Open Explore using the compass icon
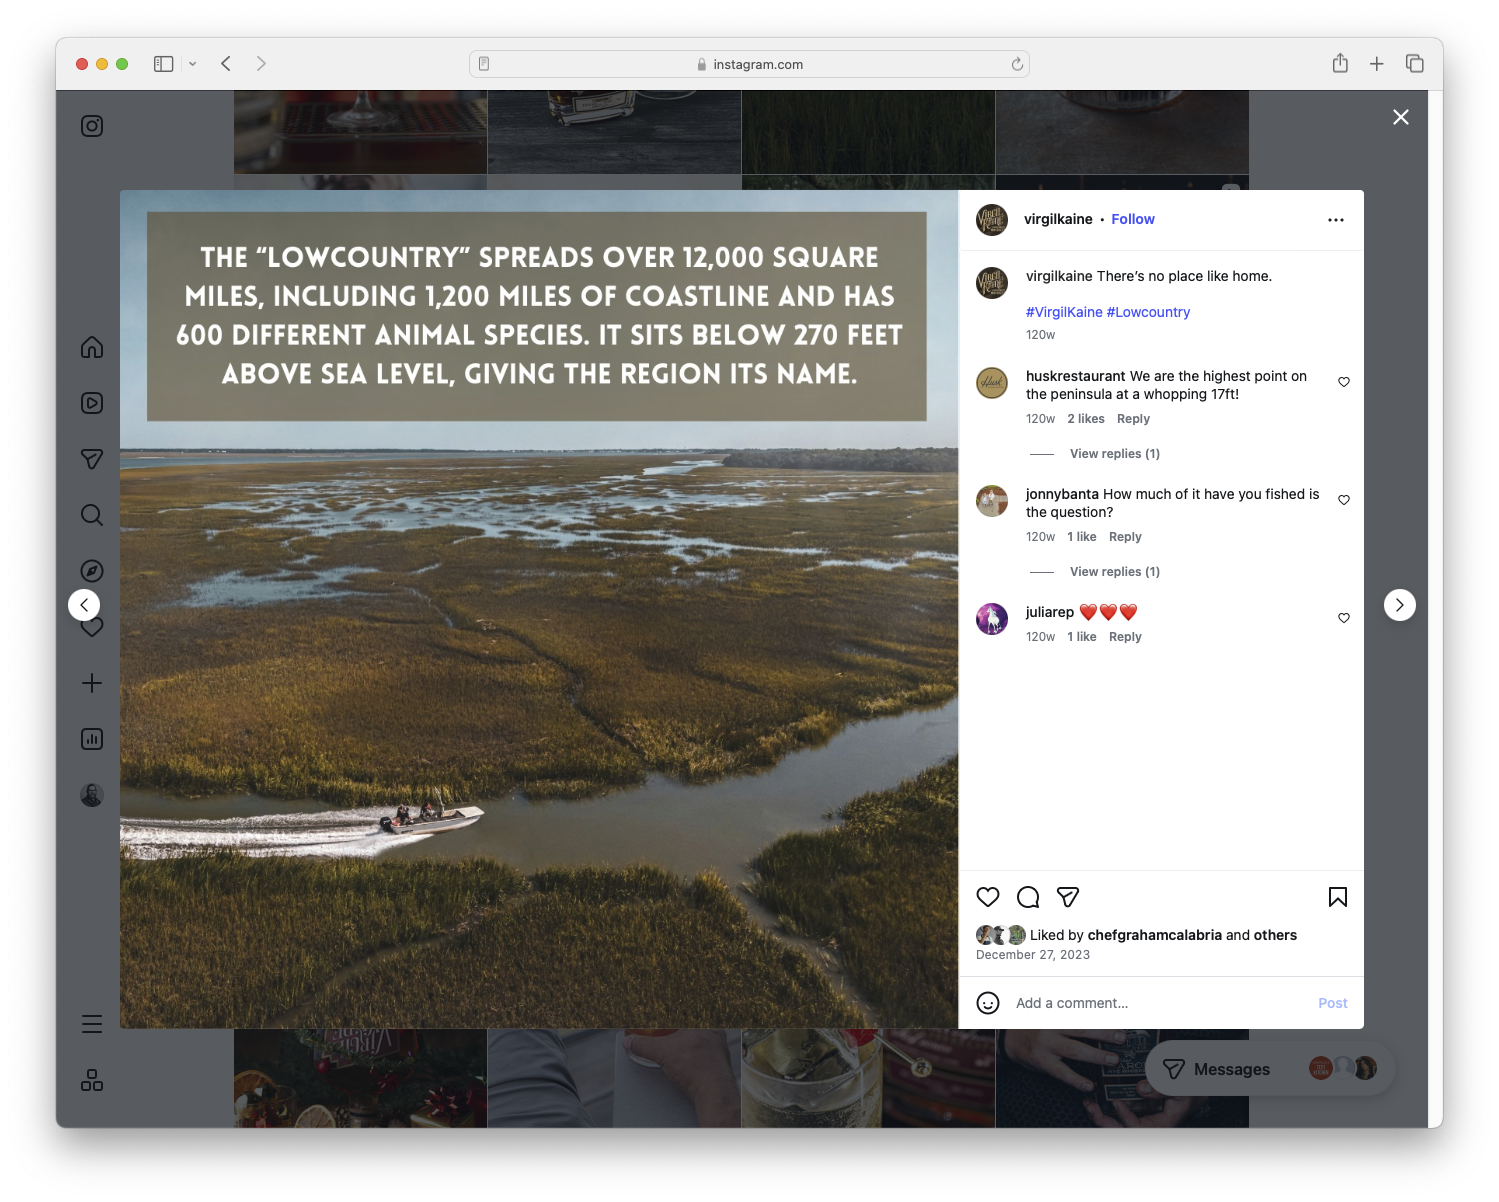1499x1202 pixels. [91, 570]
